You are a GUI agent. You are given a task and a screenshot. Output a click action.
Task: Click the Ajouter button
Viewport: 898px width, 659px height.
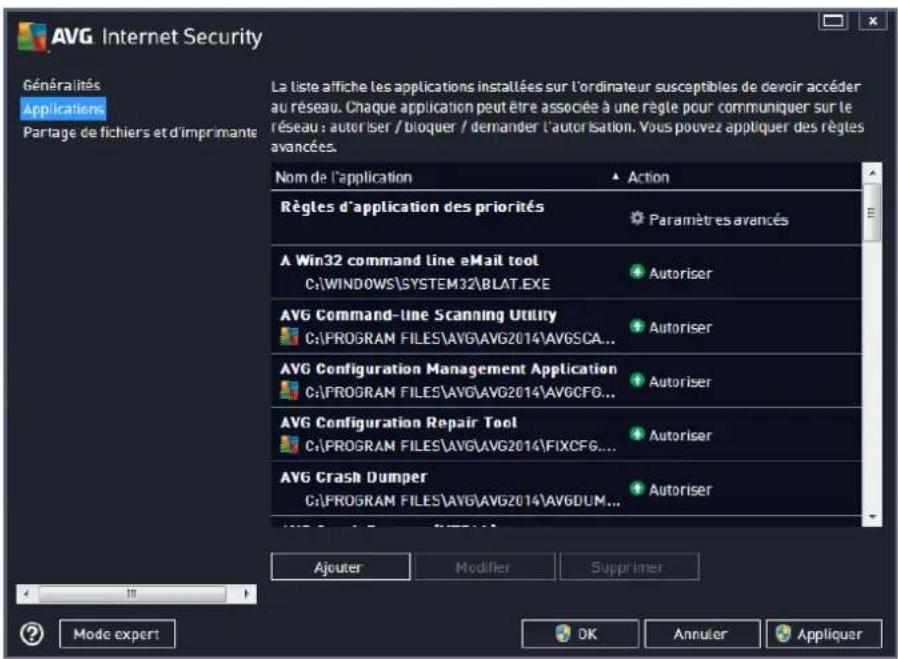[x=340, y=567]
